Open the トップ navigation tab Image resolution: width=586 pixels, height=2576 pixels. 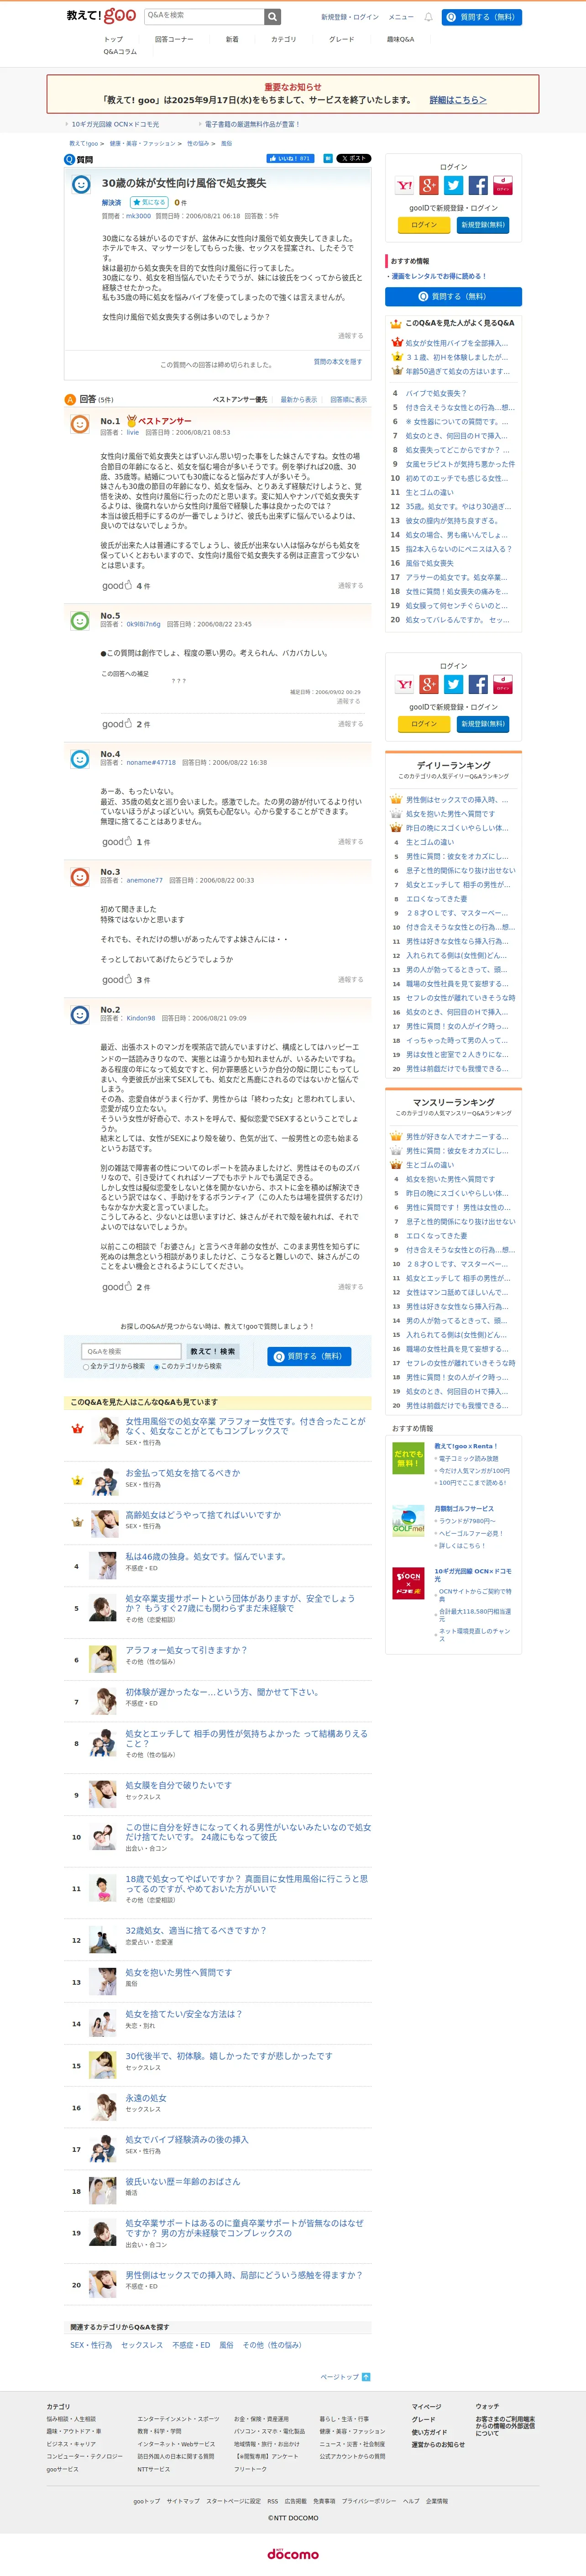[x=114, y=39]
